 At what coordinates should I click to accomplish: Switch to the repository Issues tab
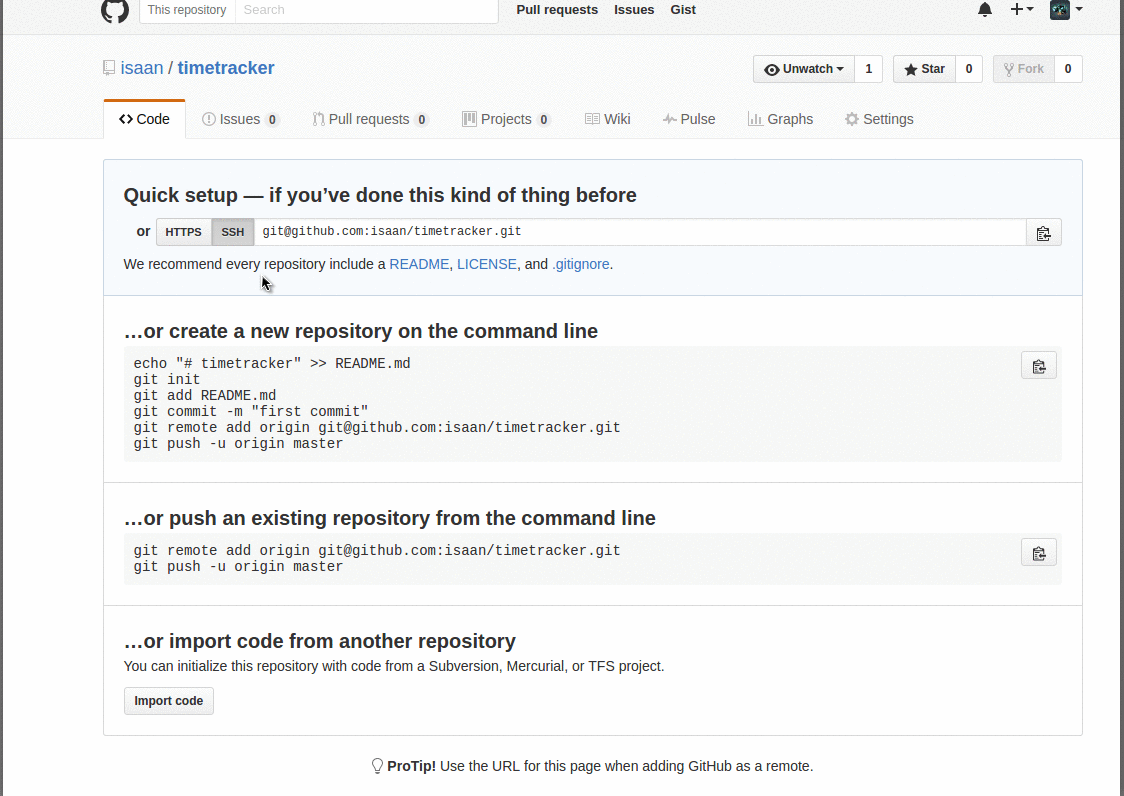point(240,119)
